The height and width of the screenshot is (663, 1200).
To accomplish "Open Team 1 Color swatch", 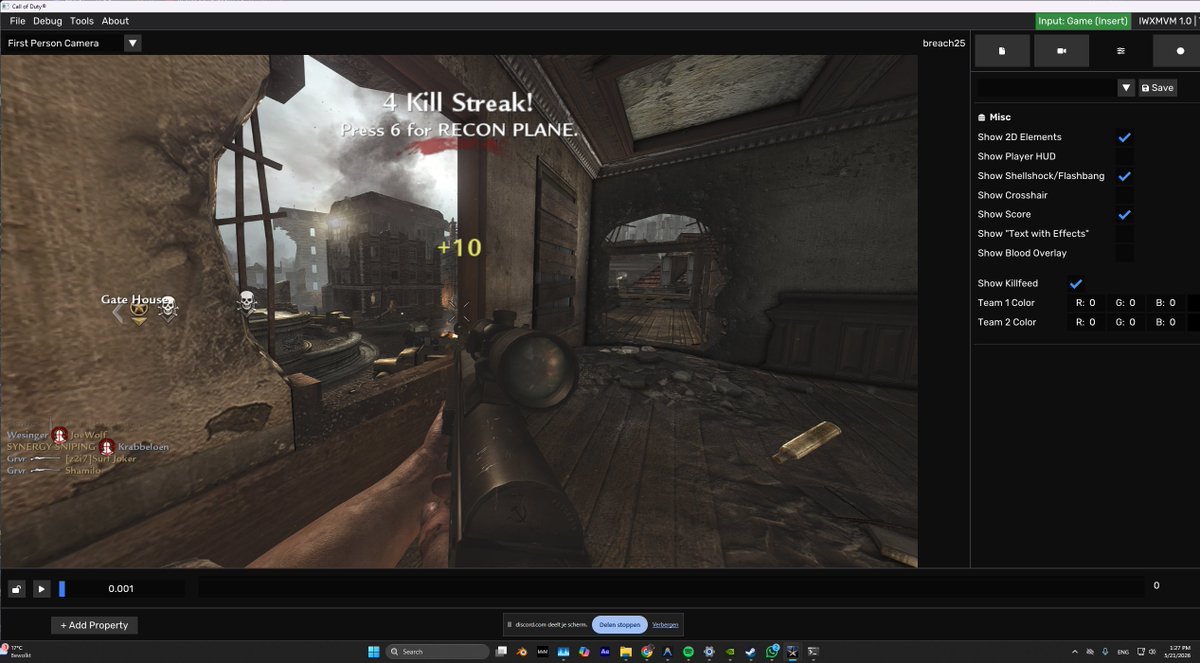I will pos(1194,302).
